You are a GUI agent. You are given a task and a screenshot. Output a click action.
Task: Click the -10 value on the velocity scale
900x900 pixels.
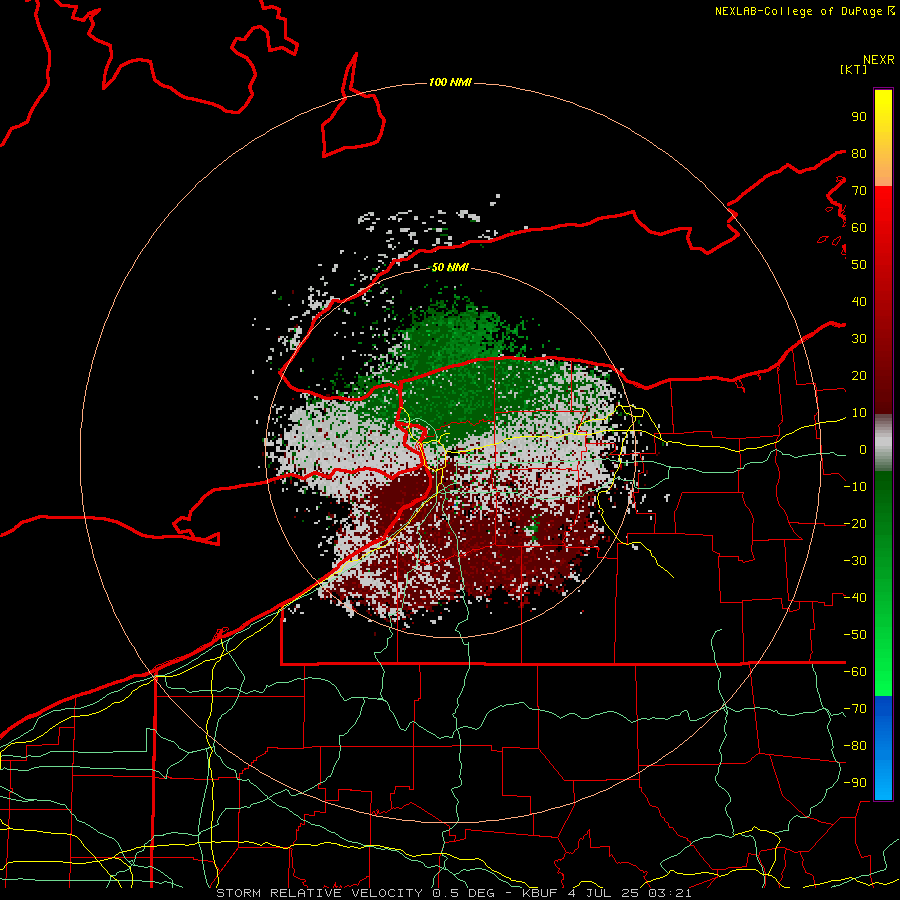coord(855,487)
